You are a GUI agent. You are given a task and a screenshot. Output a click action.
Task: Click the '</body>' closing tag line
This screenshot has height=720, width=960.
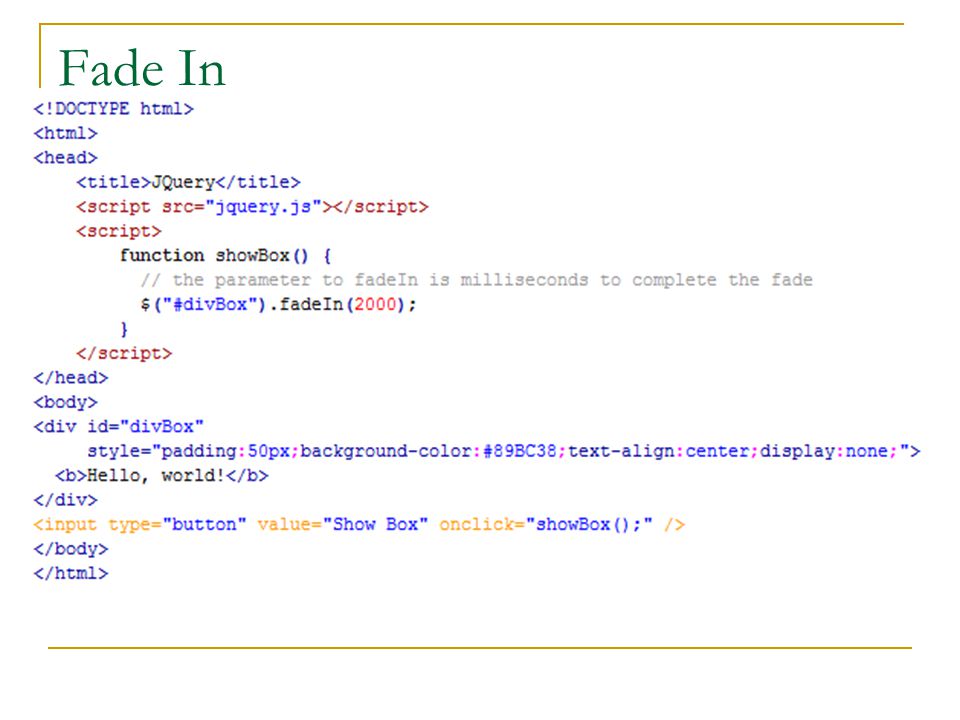(x=71, y=549)
